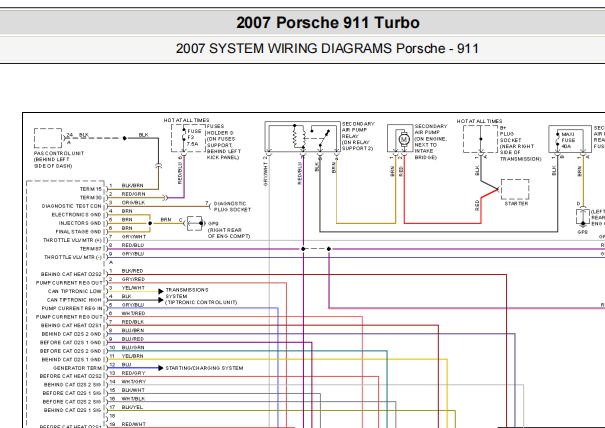Image resolution: width=605 pixels, height=428 pixels.
Task: Click the SECONDARY AIR PUMP RELAY label
Action: click(x=358, y=136)
